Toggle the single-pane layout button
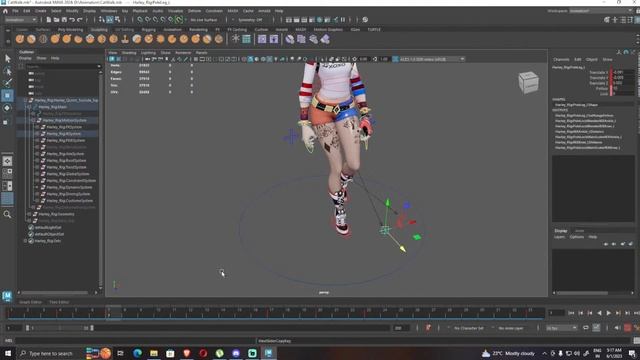 pos(7,161)
